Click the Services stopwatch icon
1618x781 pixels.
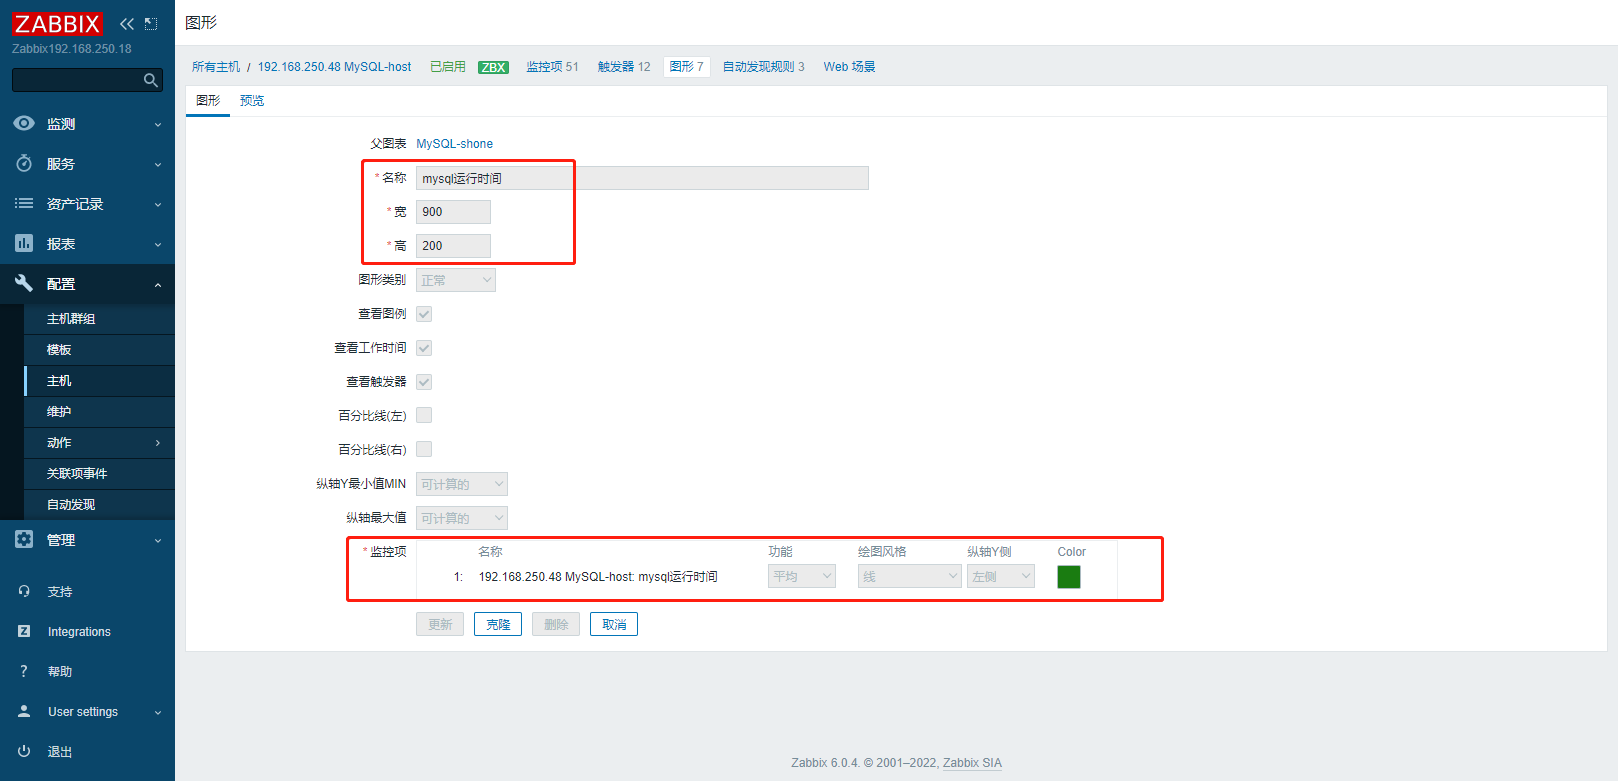click(24, 163)
